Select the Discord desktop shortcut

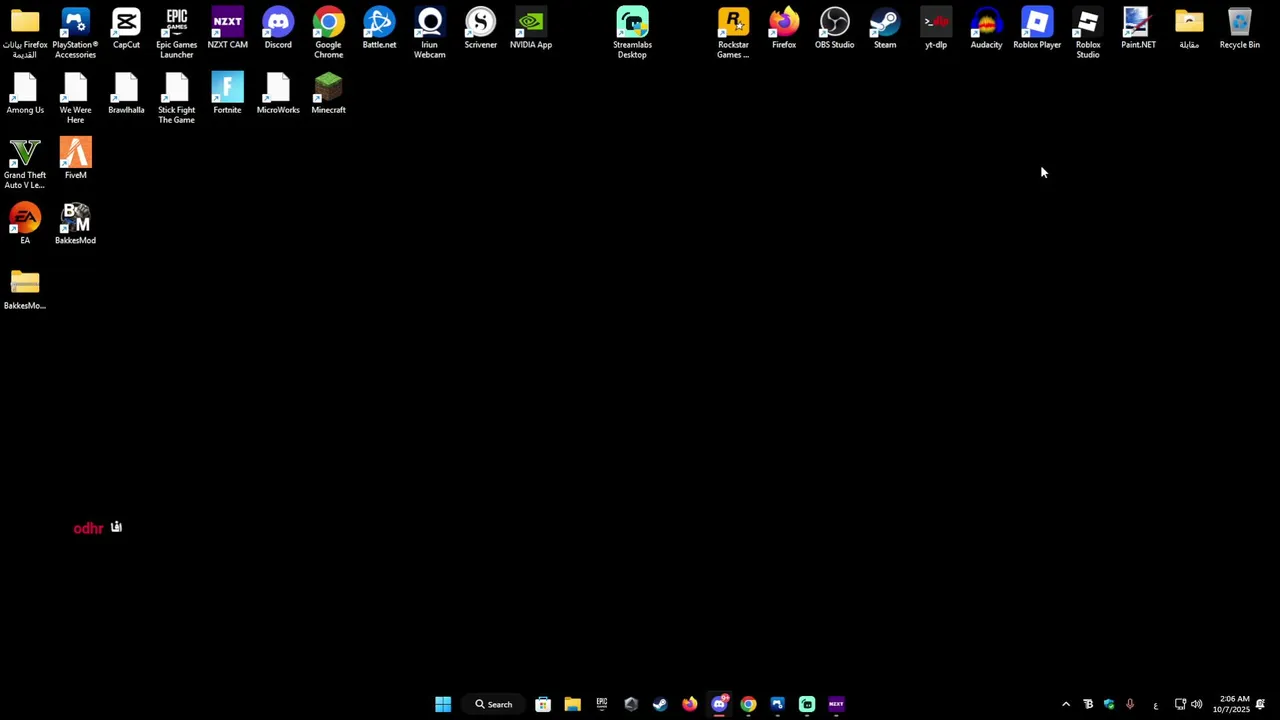point(278,28)
